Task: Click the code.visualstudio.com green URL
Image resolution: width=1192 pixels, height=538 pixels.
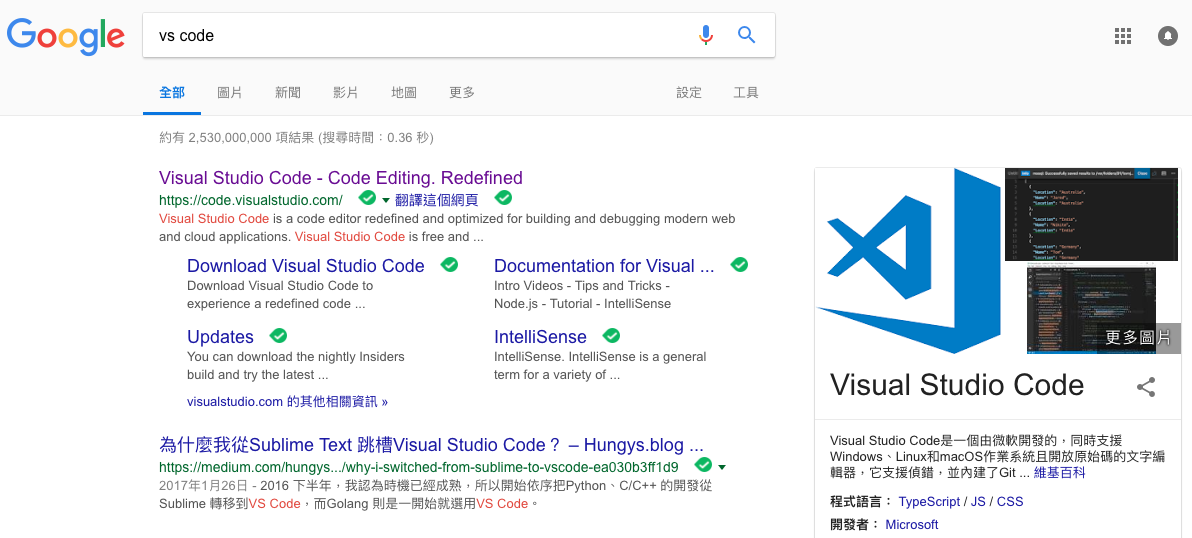Action: [x=251, y=200]
